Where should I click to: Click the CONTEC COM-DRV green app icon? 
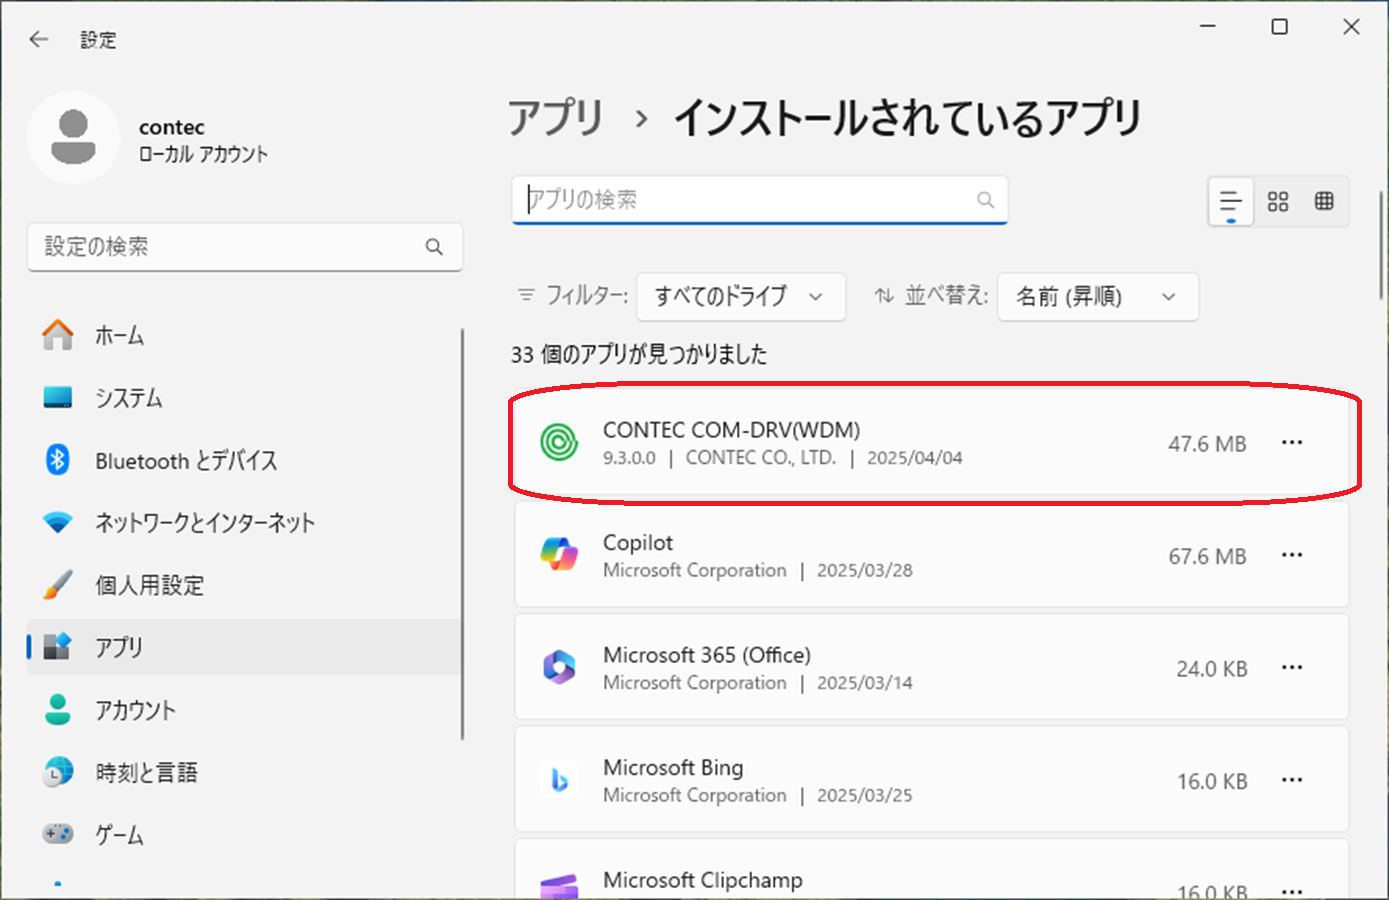coord(559,442)
